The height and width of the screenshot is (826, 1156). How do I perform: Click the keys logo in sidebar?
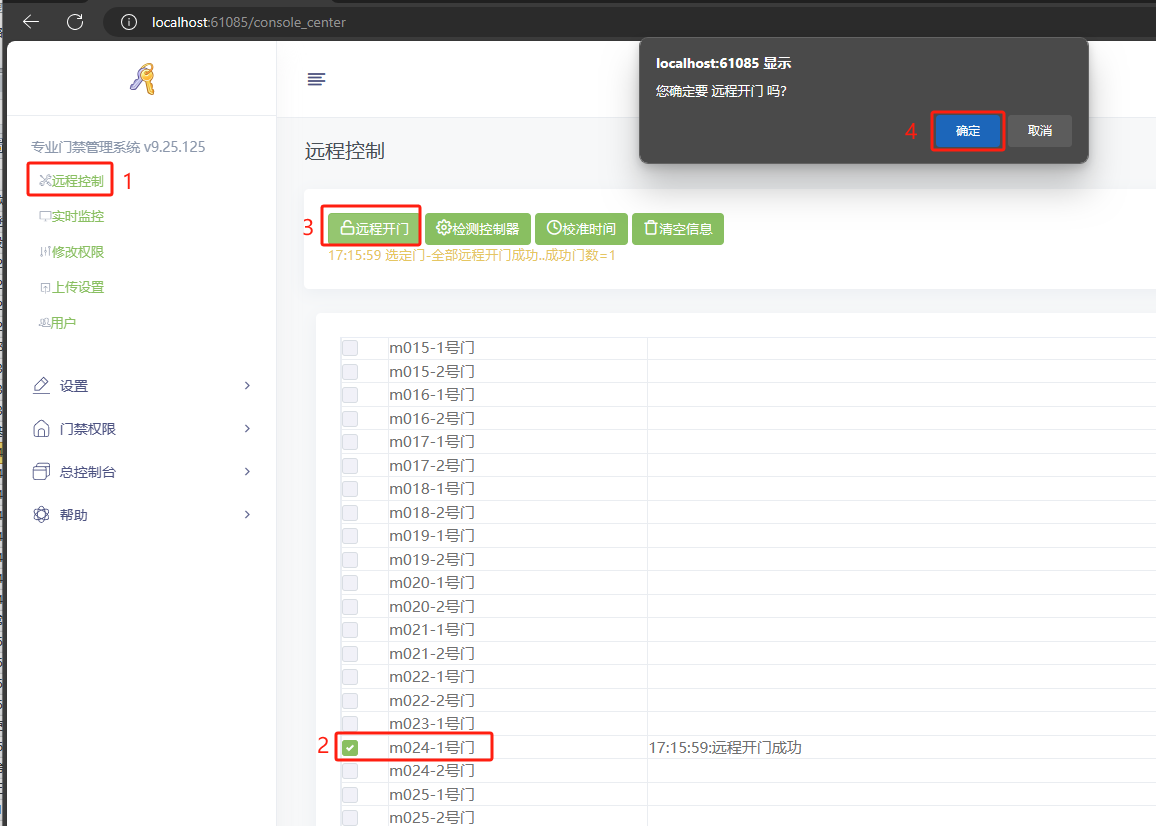143,79
